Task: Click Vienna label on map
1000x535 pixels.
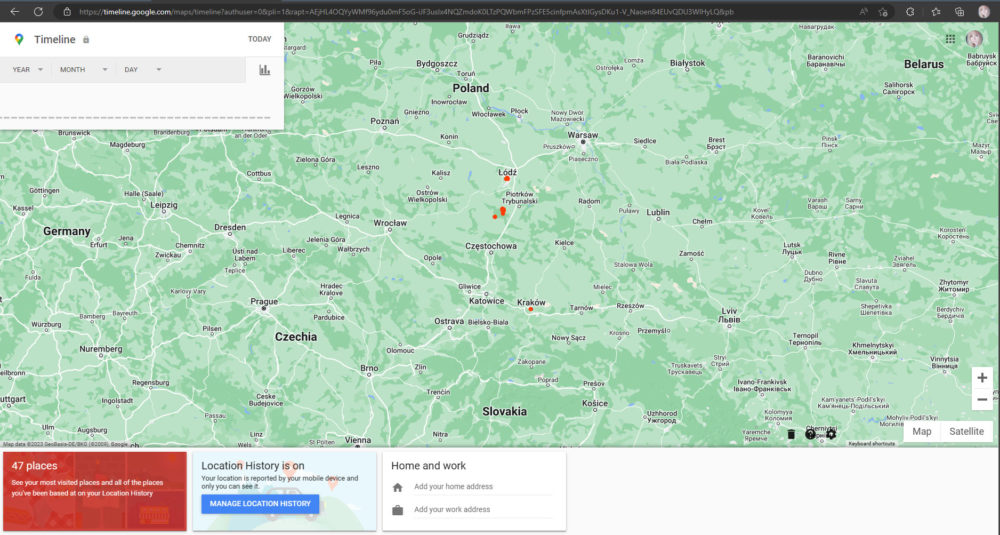Action: coord(358,440)
